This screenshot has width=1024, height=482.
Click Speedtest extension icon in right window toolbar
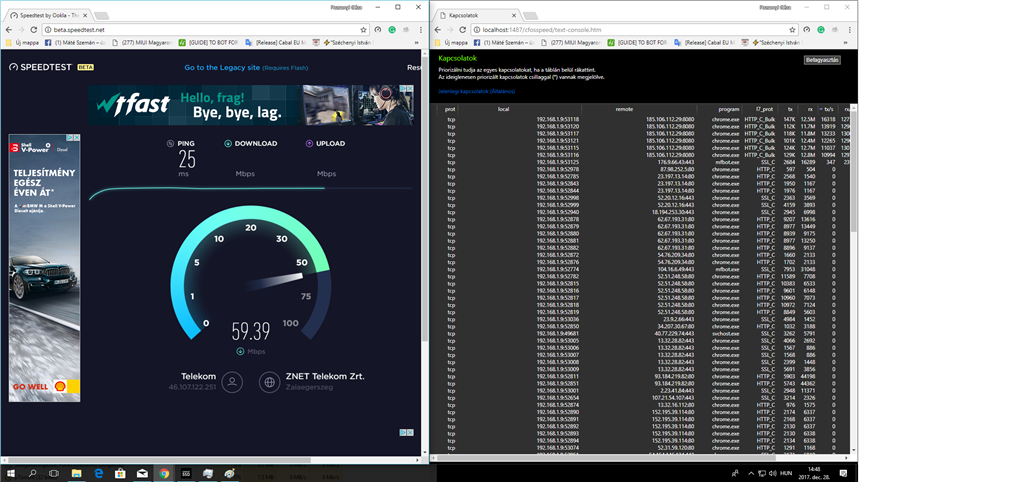click(806, 30)
